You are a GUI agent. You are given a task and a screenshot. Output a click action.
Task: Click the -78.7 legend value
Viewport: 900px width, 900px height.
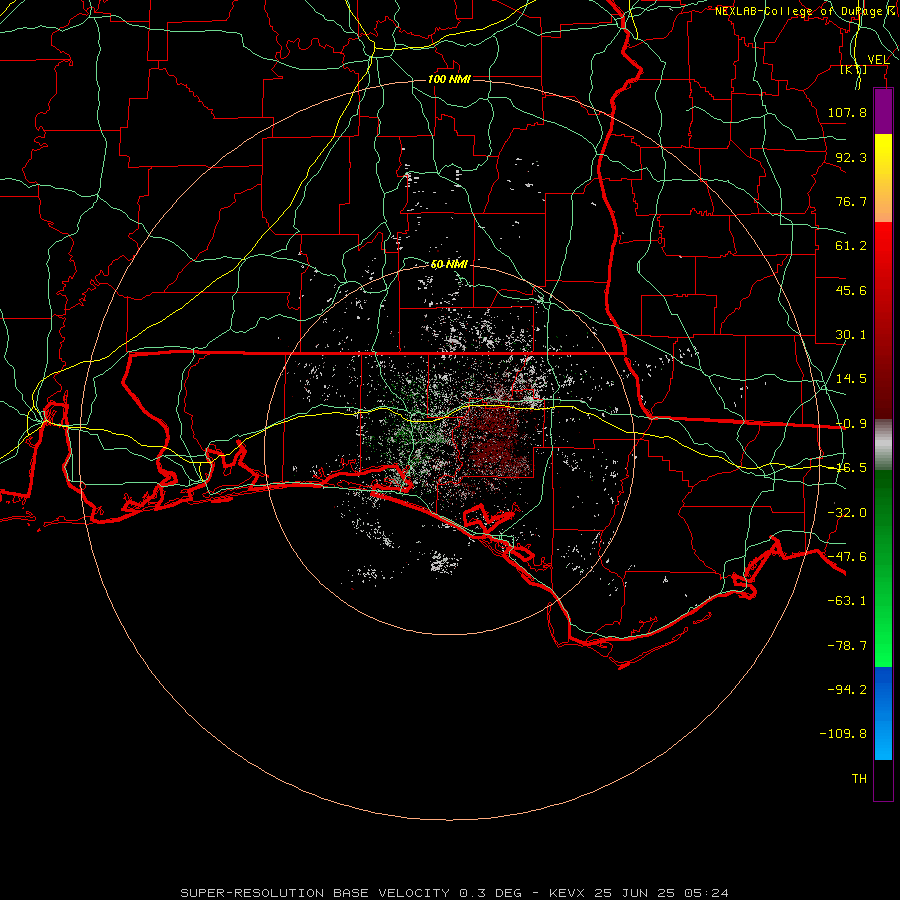click(x=847, y=646)
